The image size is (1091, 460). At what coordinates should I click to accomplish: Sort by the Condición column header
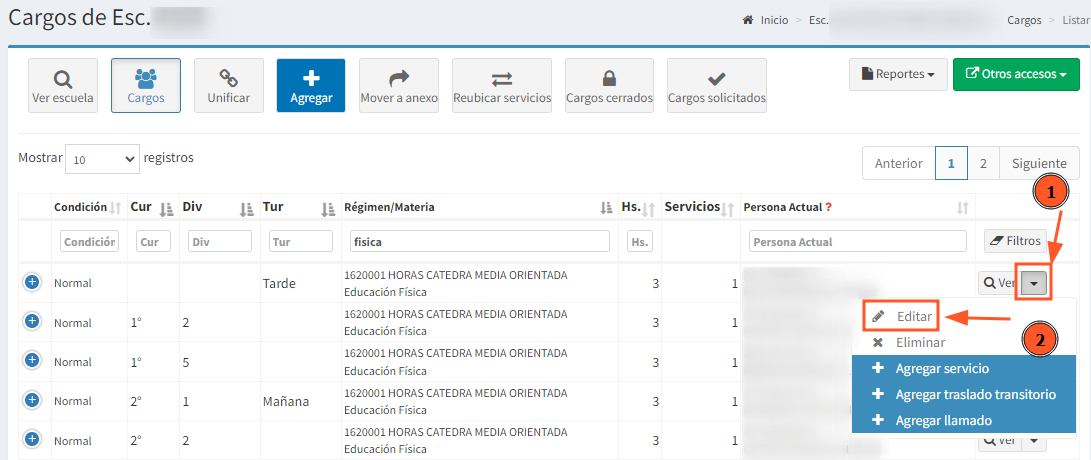click(x=88, y=207)
